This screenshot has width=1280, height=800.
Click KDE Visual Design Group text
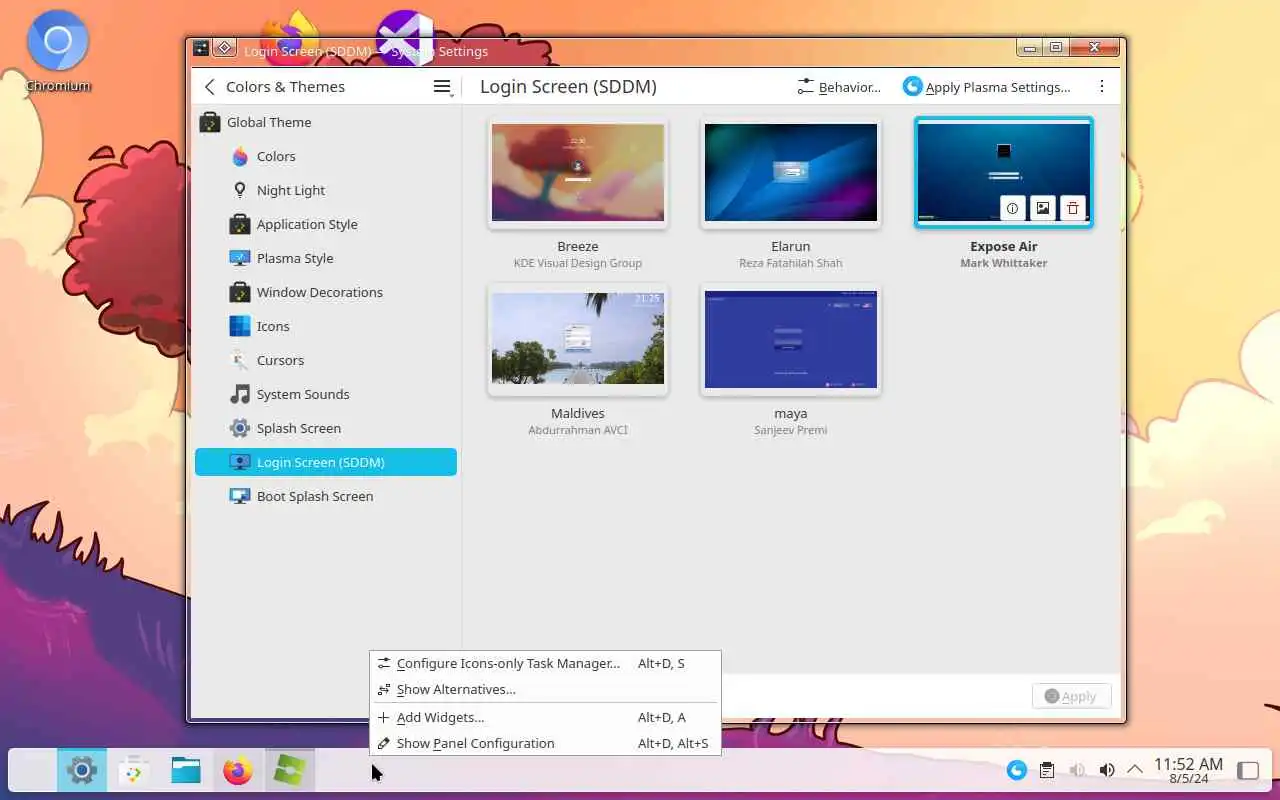coord(578,263)
